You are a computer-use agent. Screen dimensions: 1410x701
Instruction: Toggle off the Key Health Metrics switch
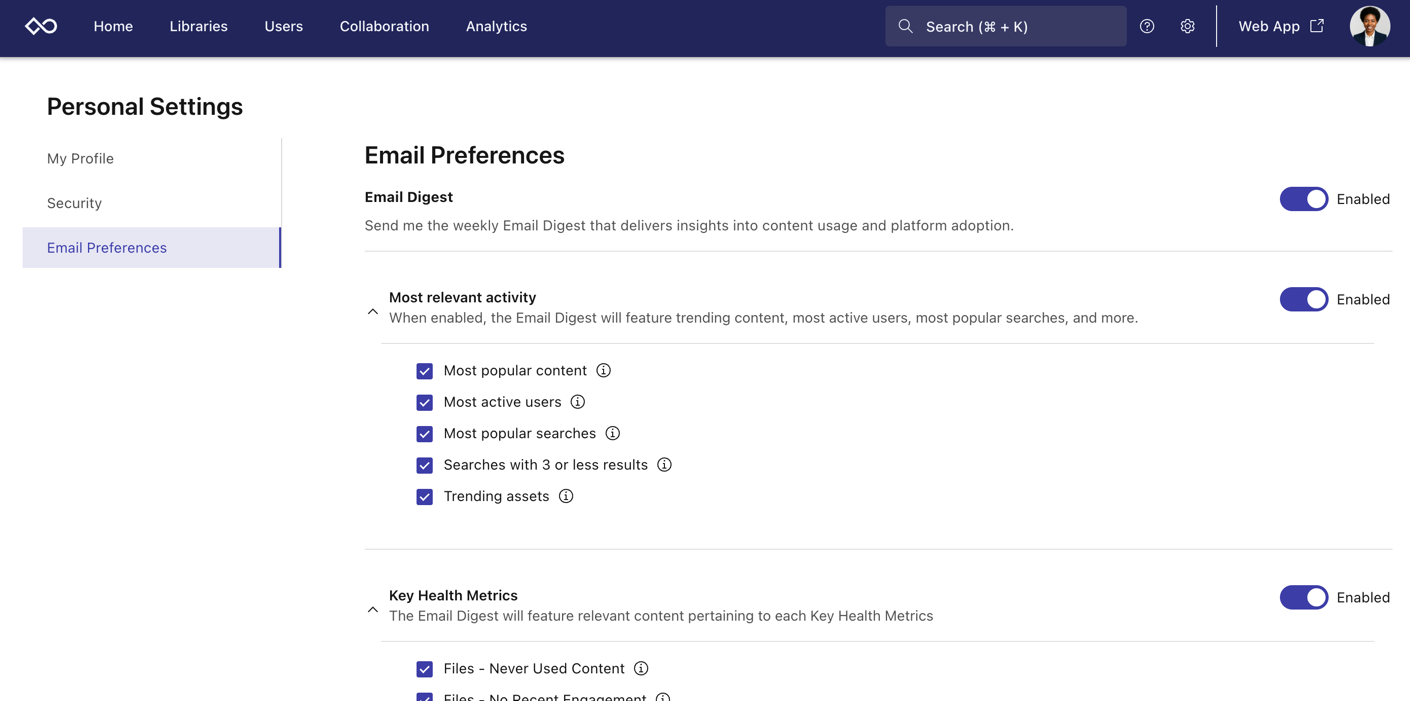[1303, 597]
